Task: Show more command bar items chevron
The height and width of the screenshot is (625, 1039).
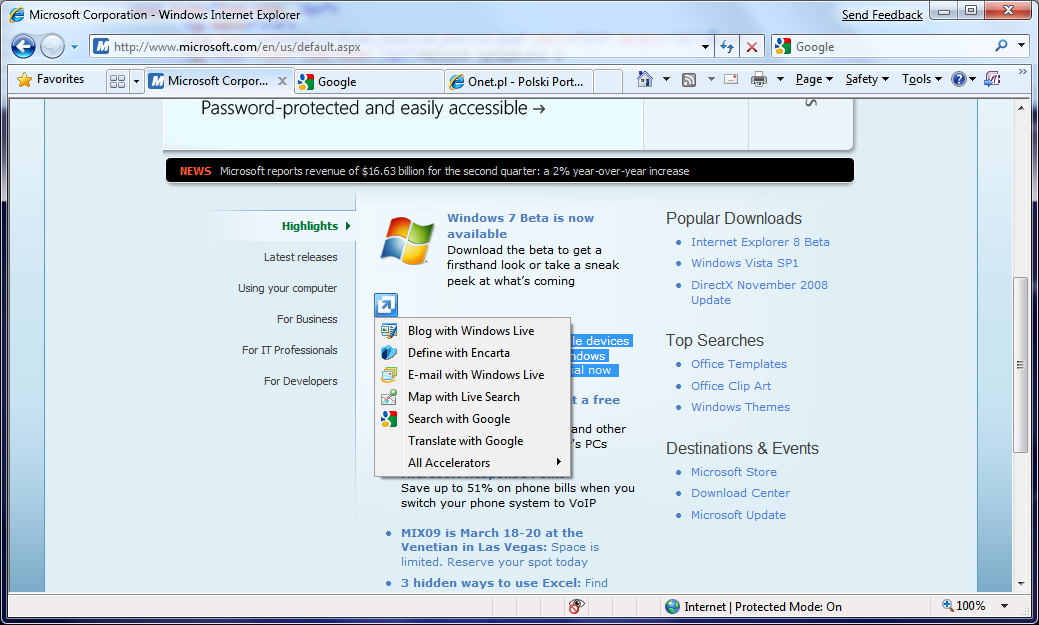Action: 1022,72
